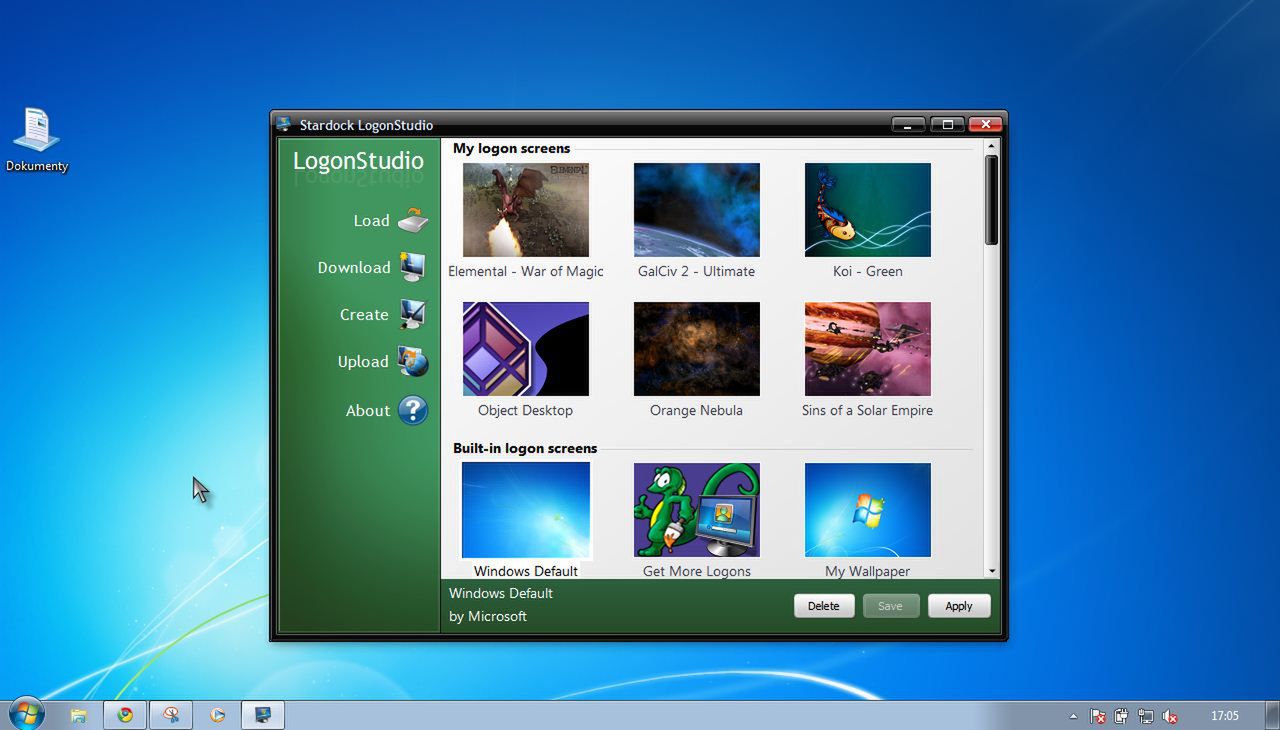Viewport: 1280px width, 730px height.
Task: Click the vertical scrollbar thumb
Action: [x=992, y=200]
